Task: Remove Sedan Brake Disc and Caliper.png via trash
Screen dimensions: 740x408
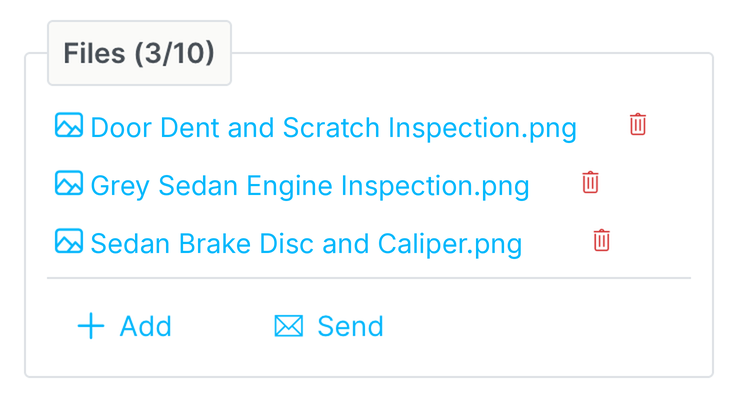Action: (601, 241)
